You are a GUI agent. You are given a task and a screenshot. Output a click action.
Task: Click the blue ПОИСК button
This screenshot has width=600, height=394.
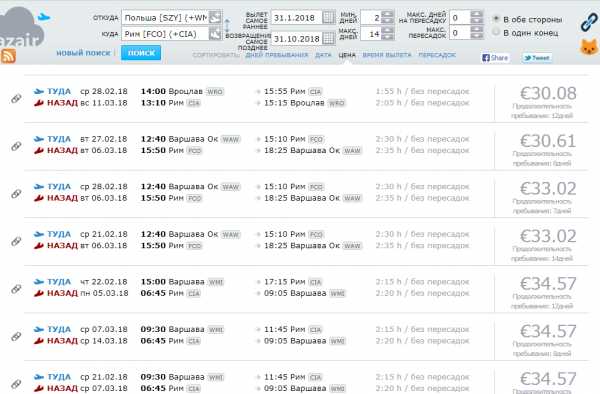coord(141,53)
